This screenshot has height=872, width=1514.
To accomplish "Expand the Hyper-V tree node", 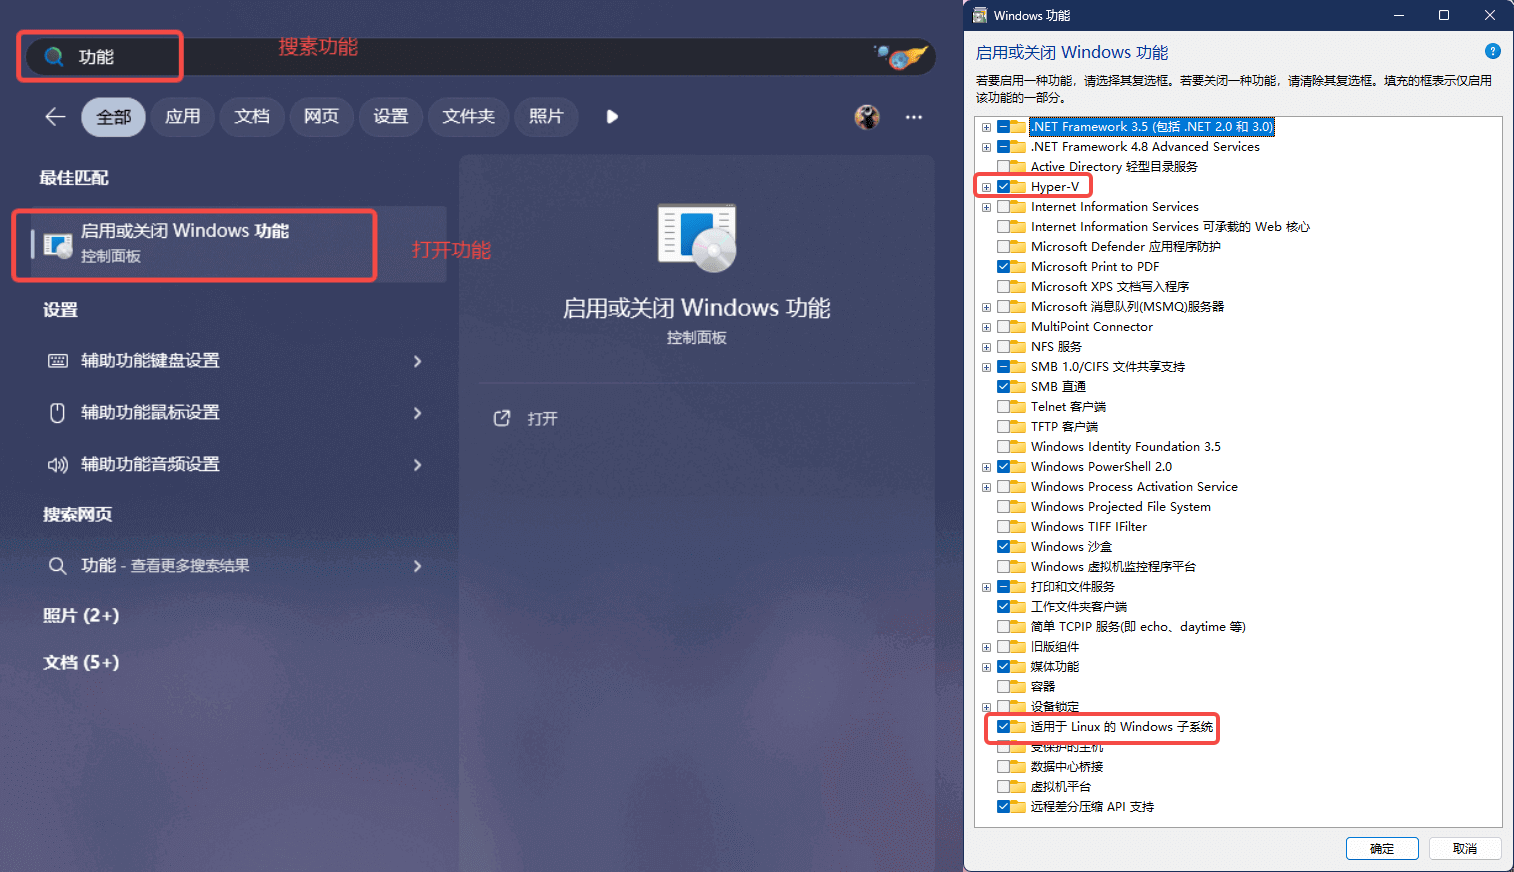I will [x=986, y=187].
